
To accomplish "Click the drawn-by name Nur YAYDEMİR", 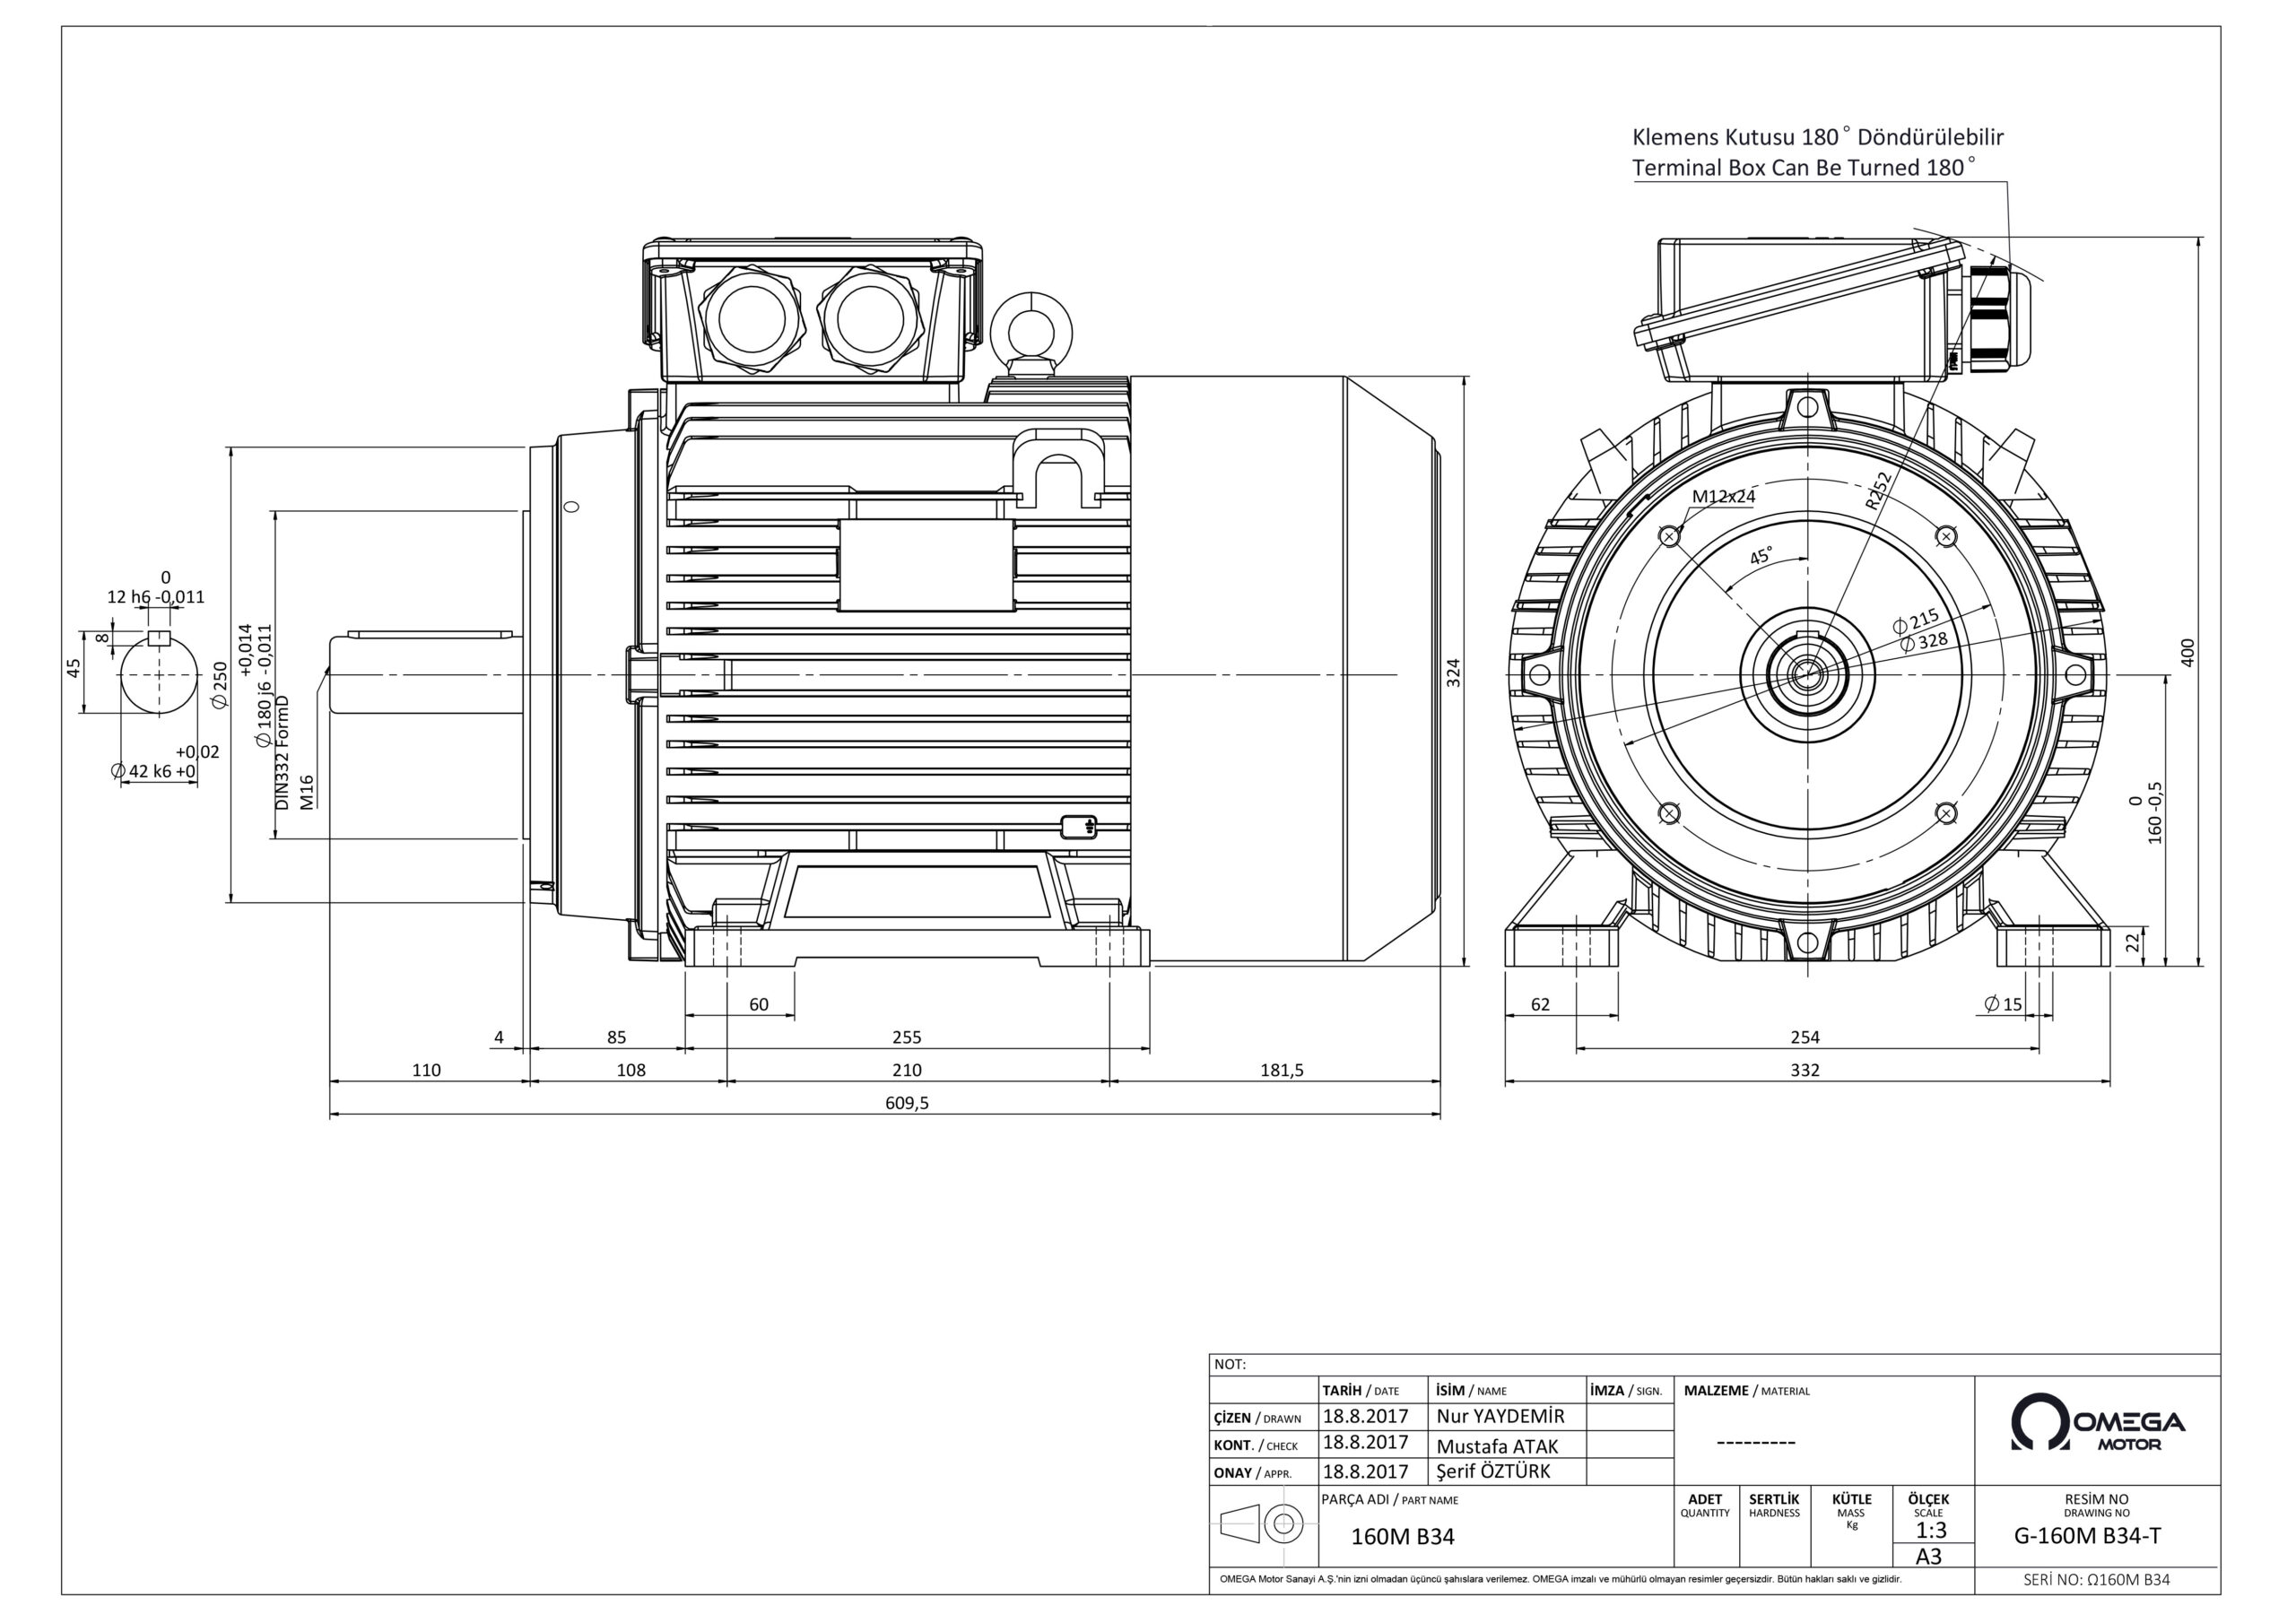I will tap(1500, 1416).
